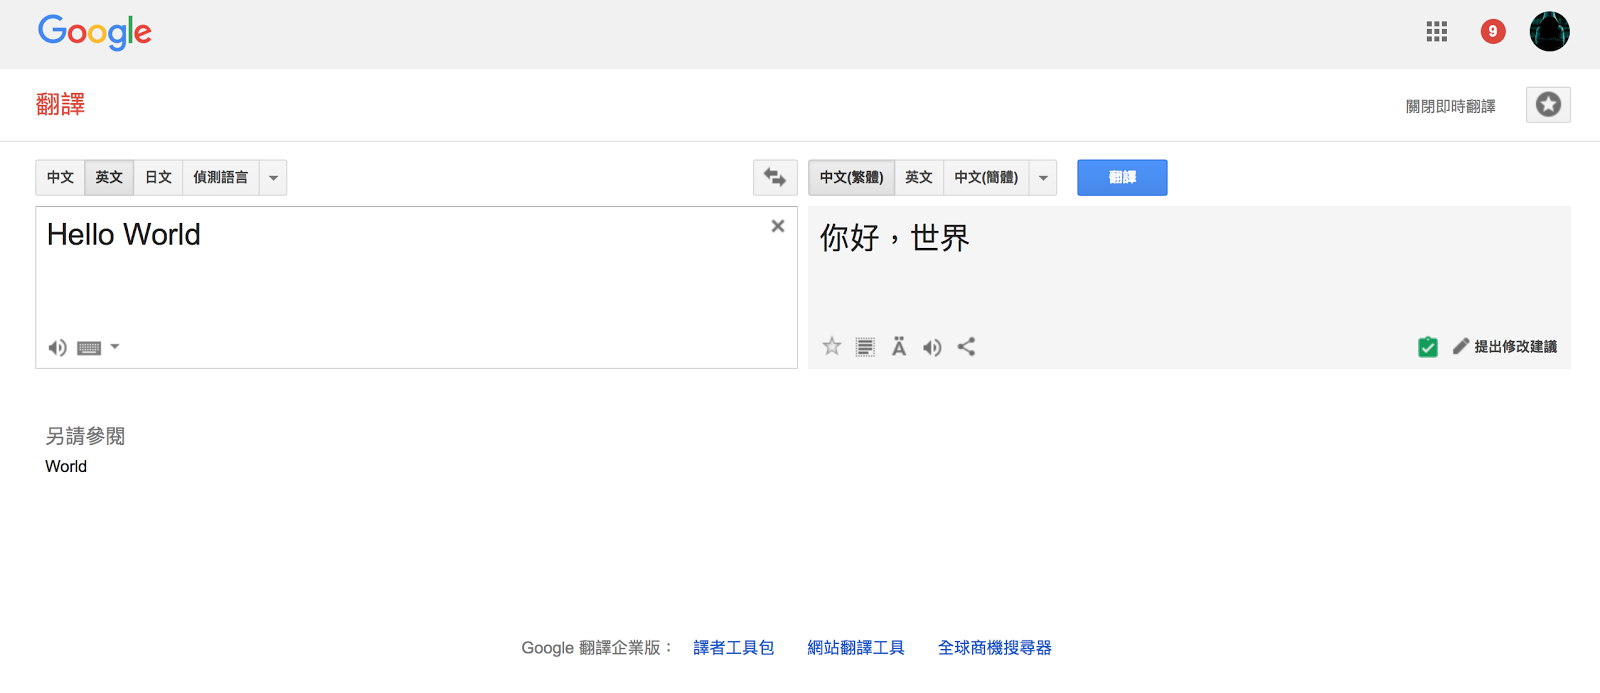Open 網站翻譯工具 link
The image size is (1600, 693).
856,648
